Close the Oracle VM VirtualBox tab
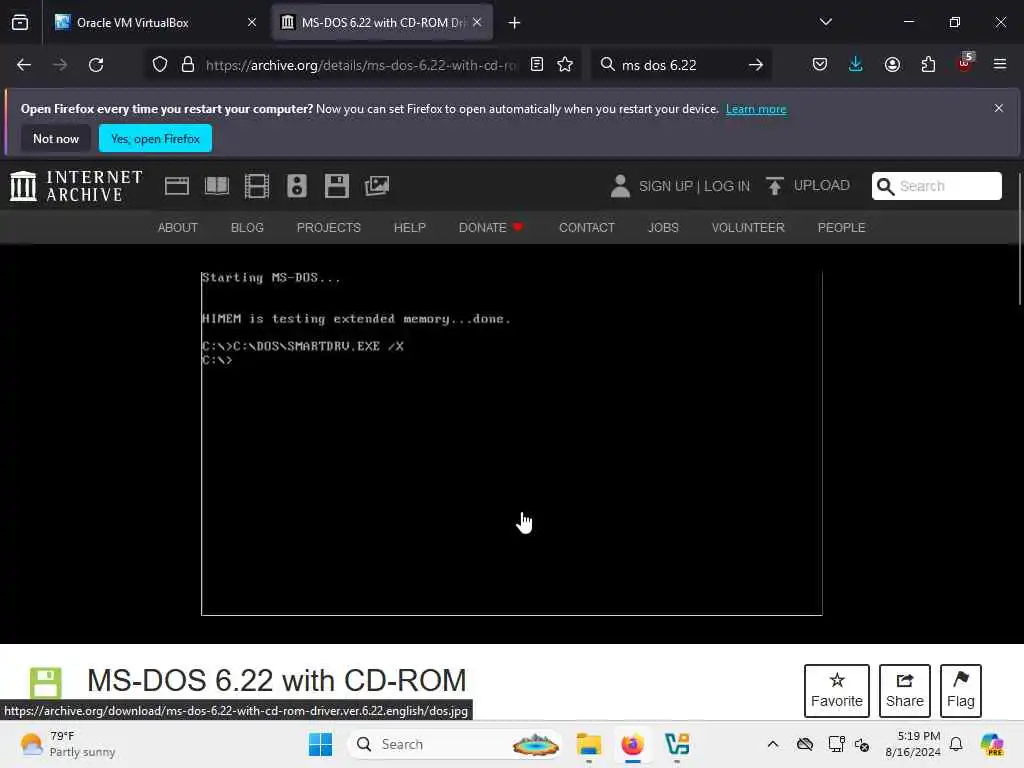 [251, 23]
